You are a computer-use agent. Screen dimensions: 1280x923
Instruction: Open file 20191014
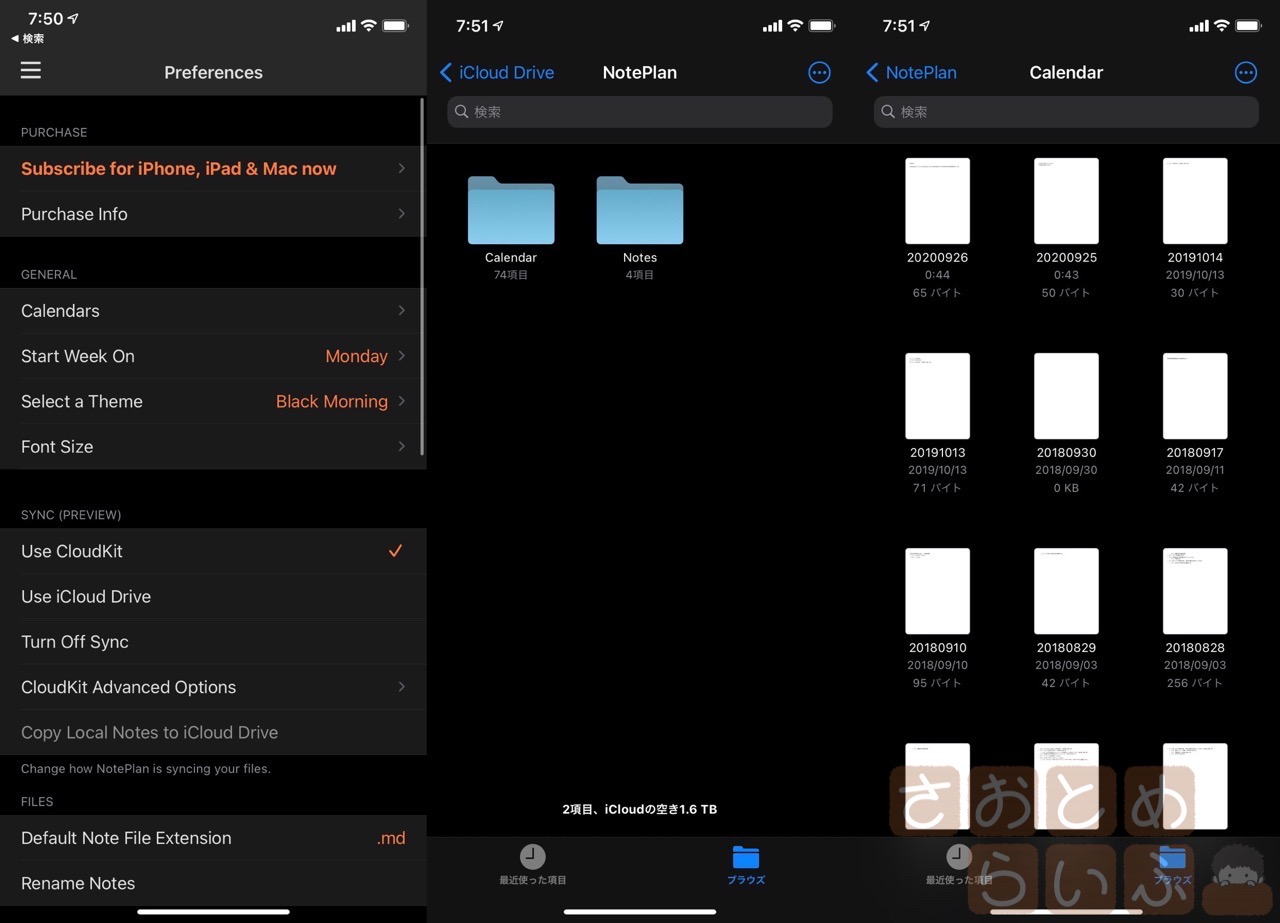1195,201
